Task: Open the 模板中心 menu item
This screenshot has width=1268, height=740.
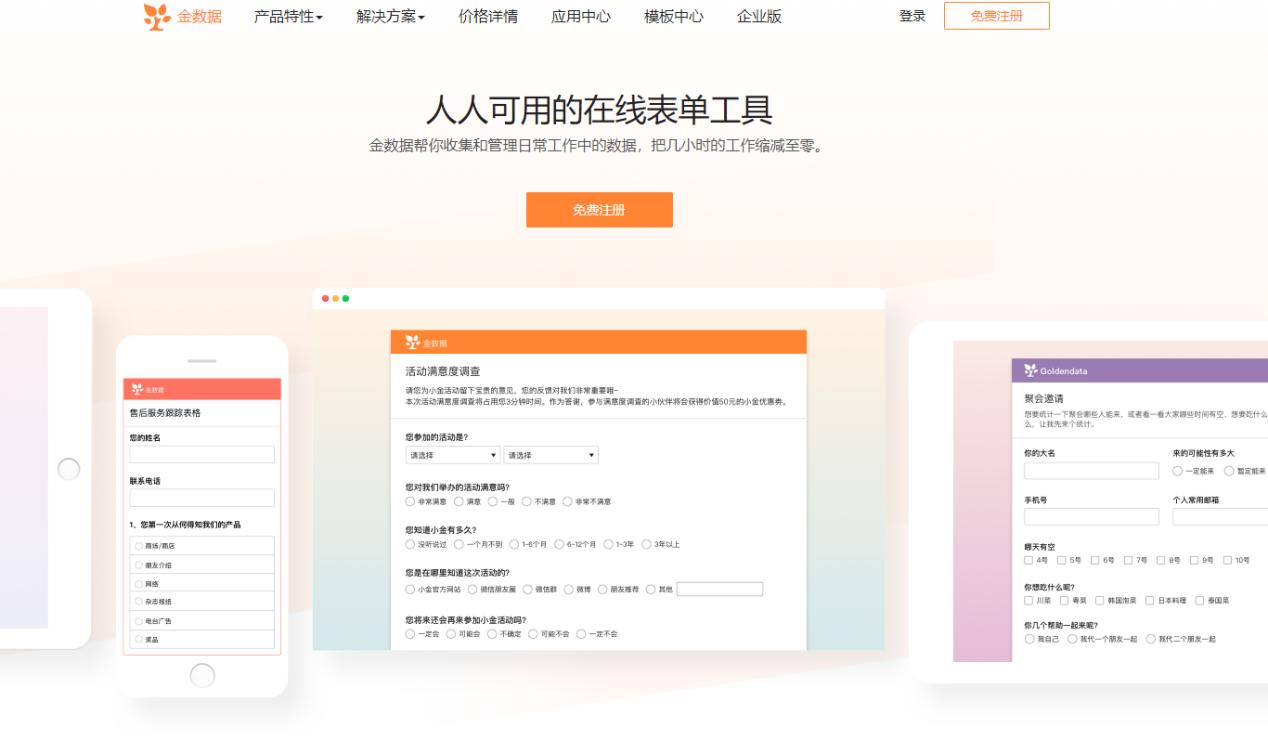Action: 670,16
